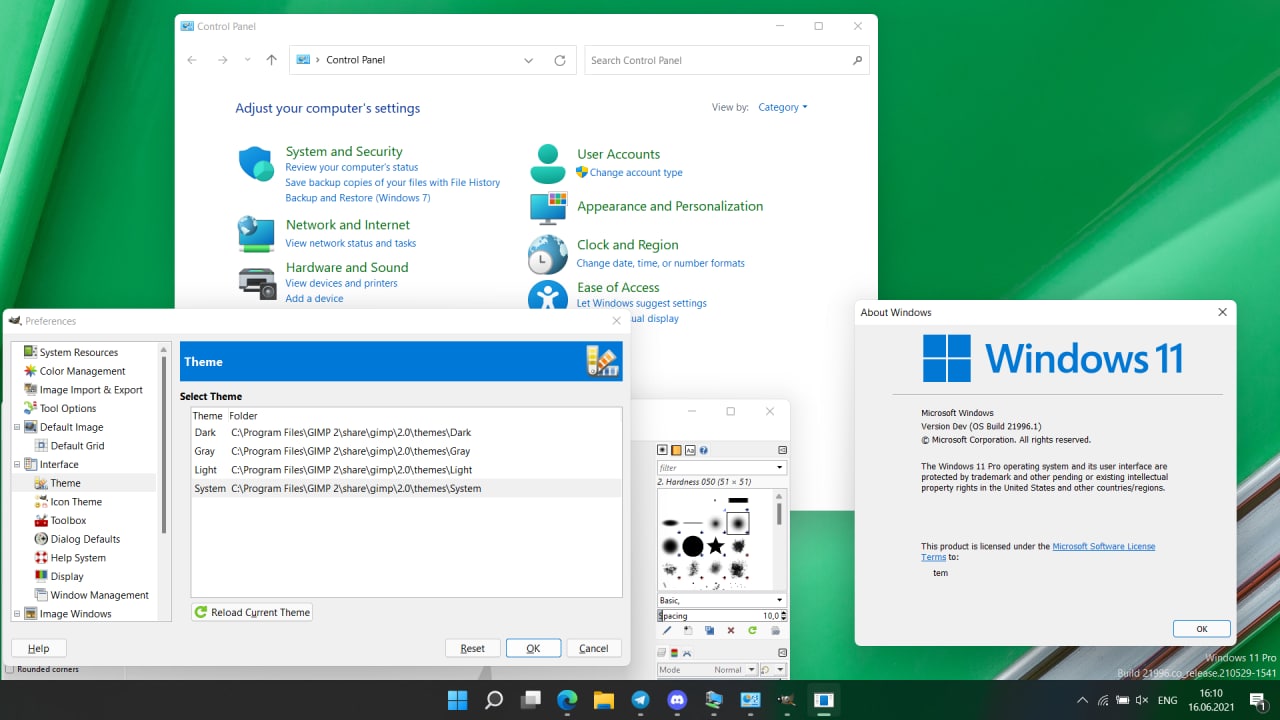This screenshot has width=1280, height=720.
Task: Select the Dark theme row
Action: point(406,432)
